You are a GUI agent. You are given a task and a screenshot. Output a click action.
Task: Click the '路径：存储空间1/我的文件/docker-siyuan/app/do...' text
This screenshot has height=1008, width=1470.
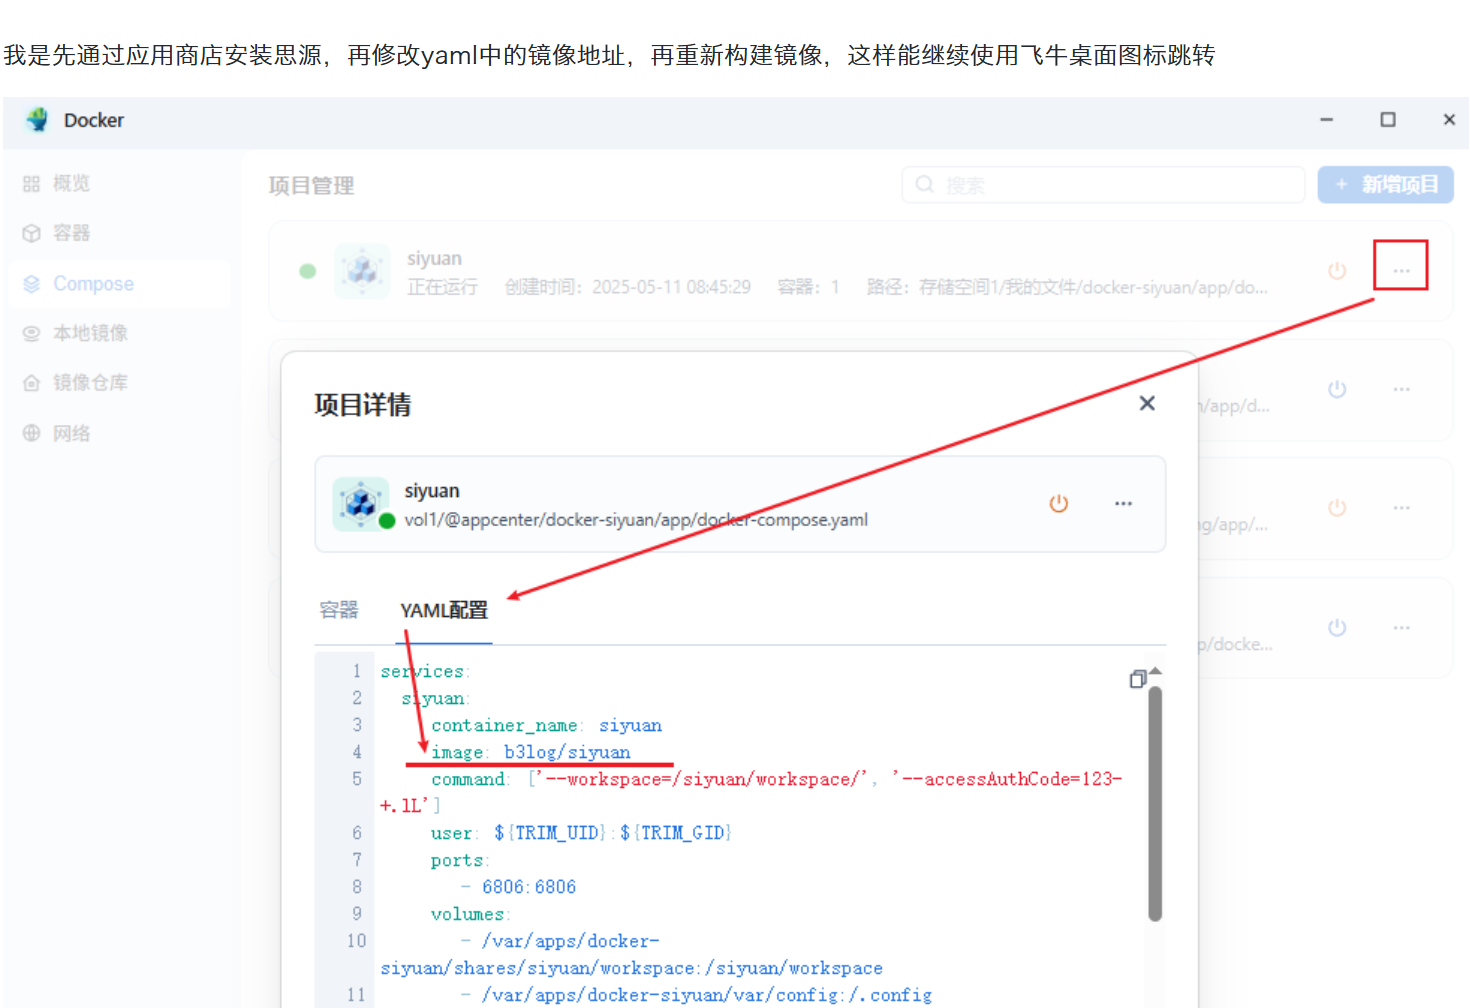pos(1067,288)
